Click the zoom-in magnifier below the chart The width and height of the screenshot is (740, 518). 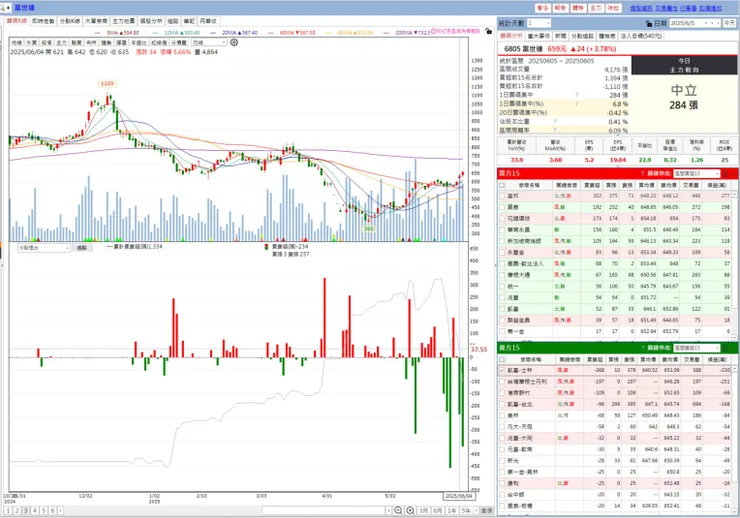pyautogui.click(x=410, y=510)
